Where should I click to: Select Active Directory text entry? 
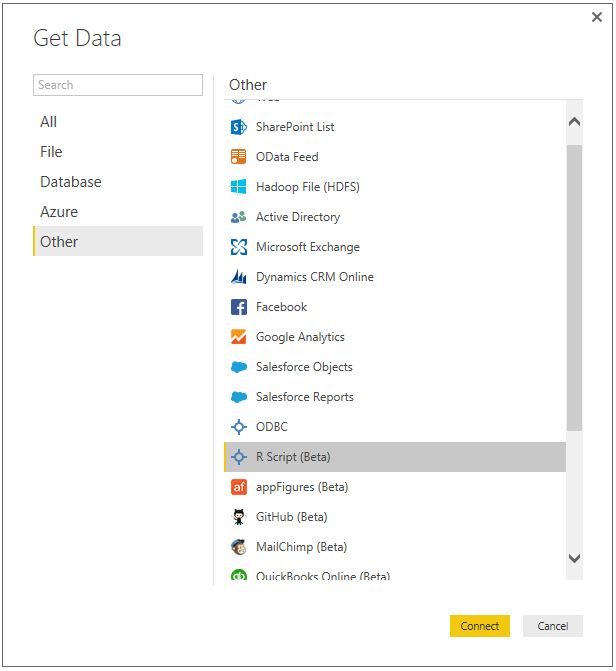click(x=298, y=217)
